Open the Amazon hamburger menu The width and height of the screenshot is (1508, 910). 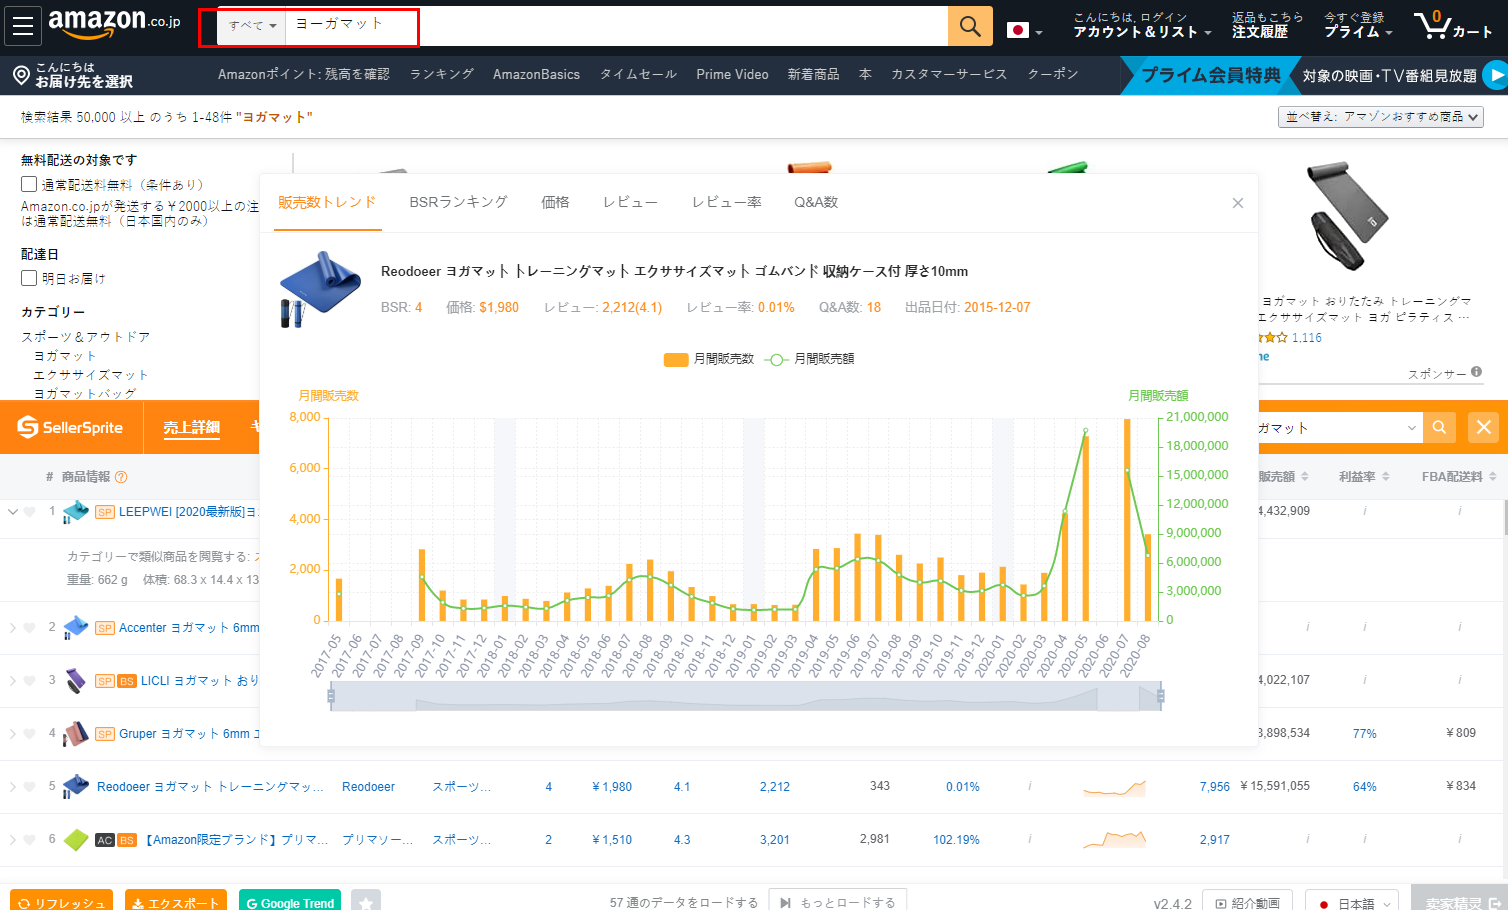coord(22,26)
